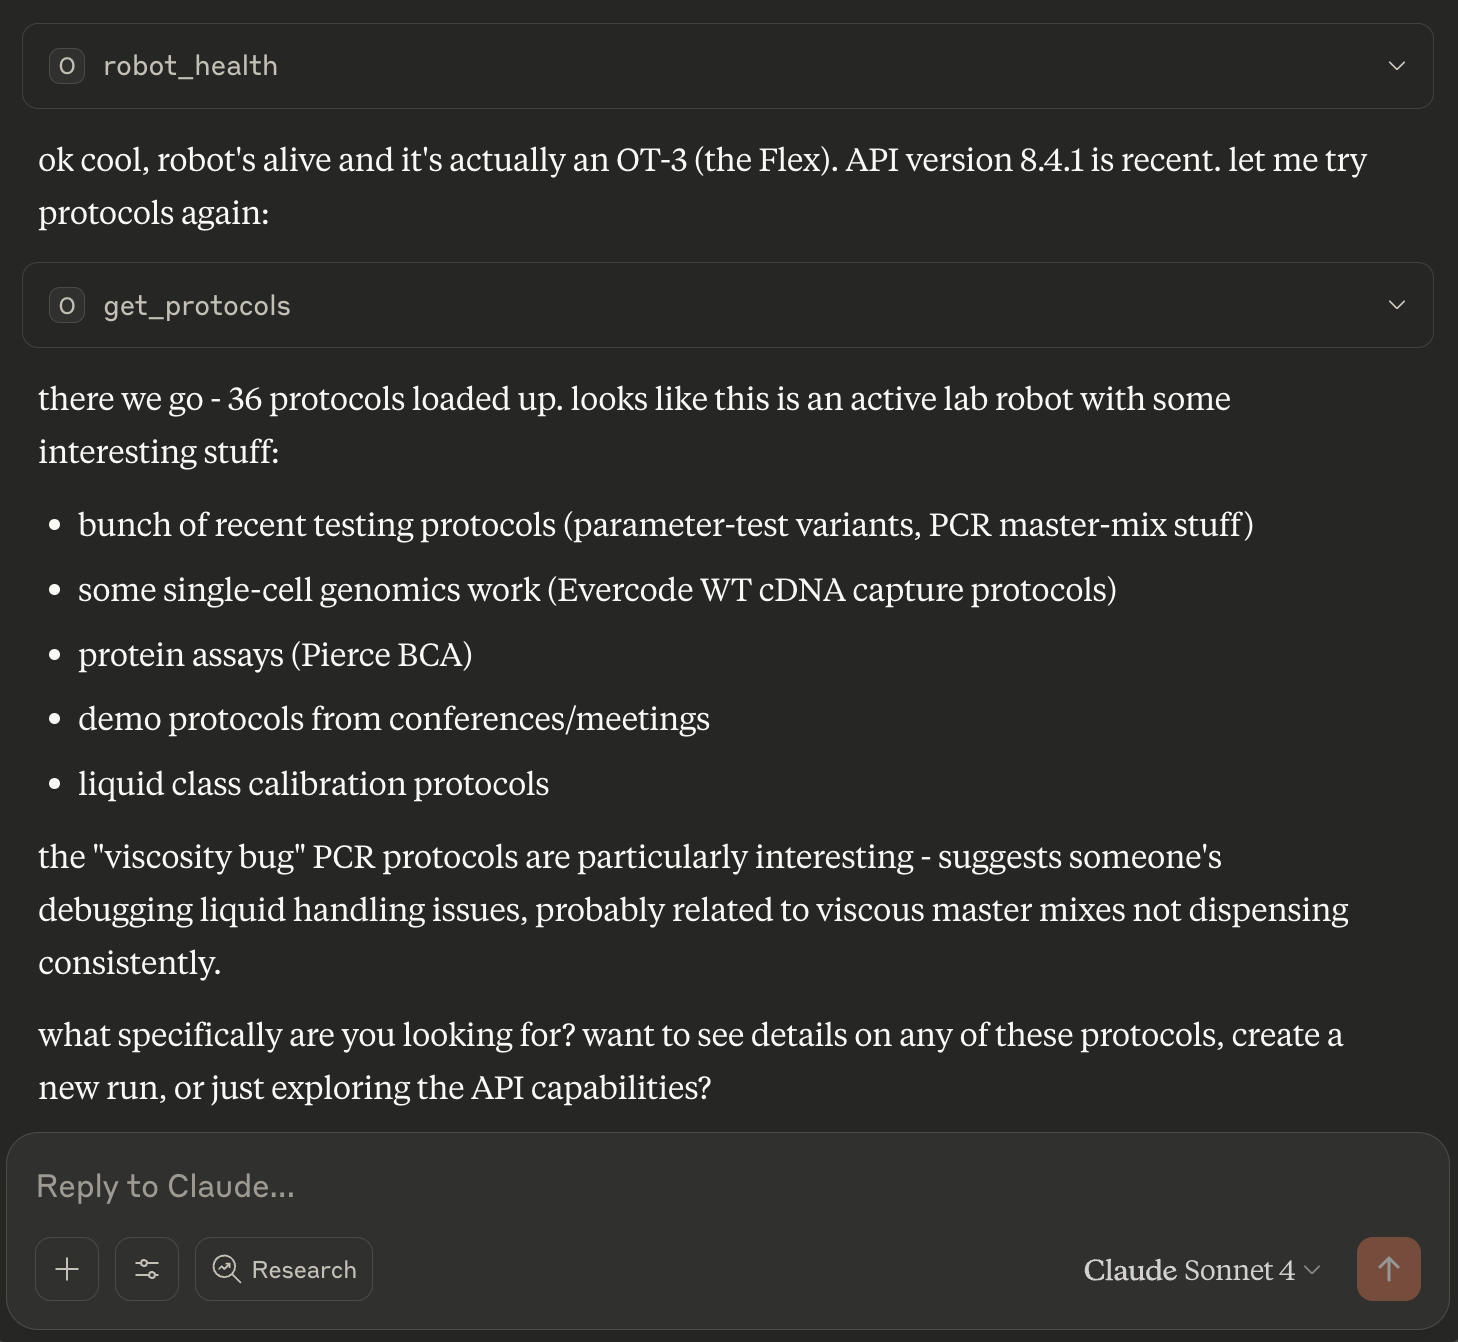Open the get_protocols tool call label

197,305
